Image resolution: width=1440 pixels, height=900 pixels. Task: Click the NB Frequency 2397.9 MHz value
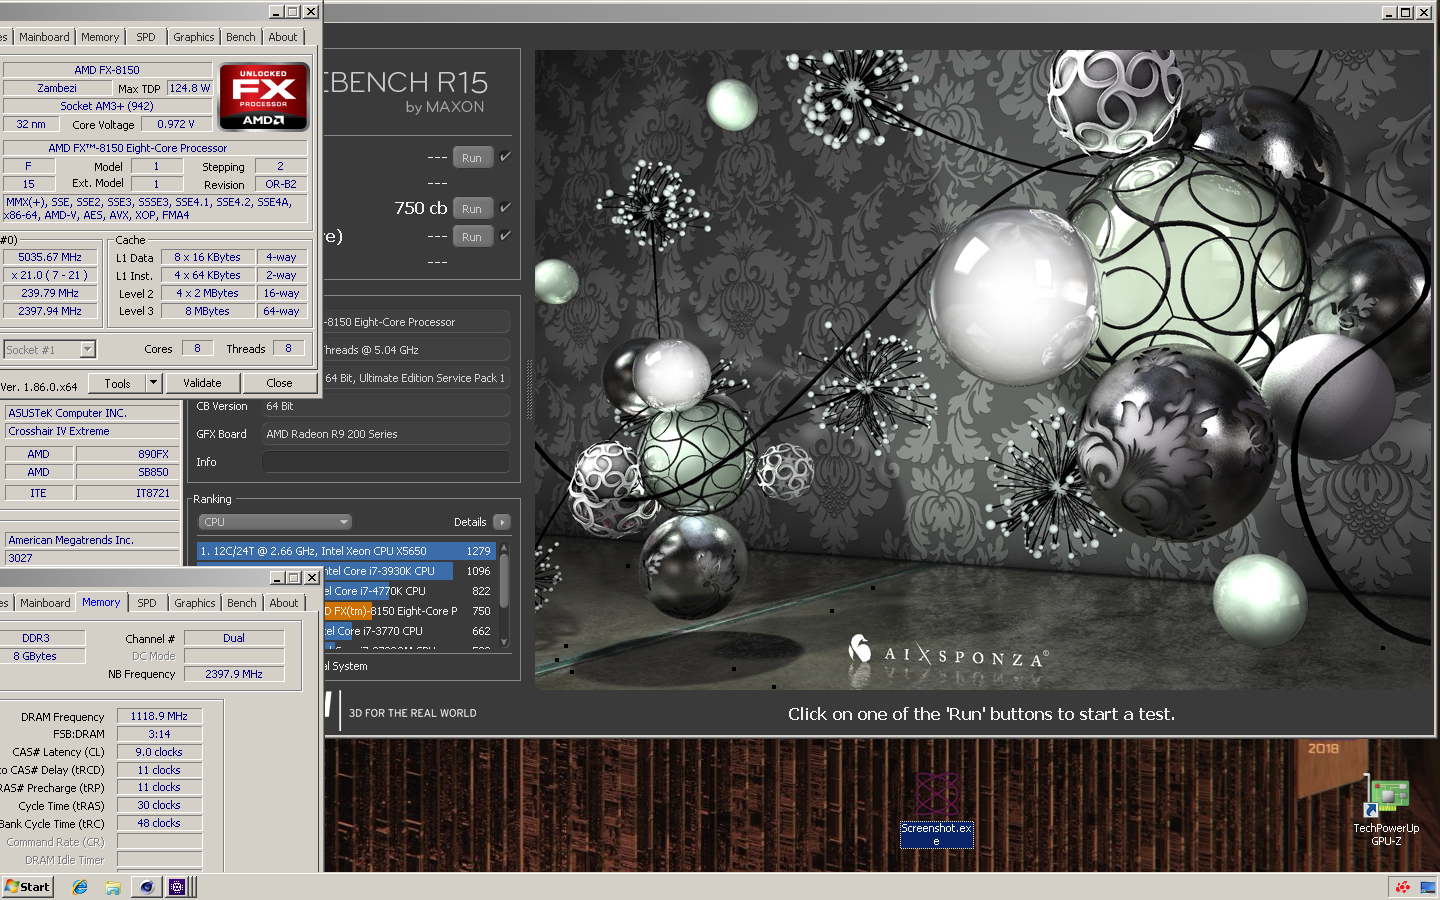(x=234, y=674)
